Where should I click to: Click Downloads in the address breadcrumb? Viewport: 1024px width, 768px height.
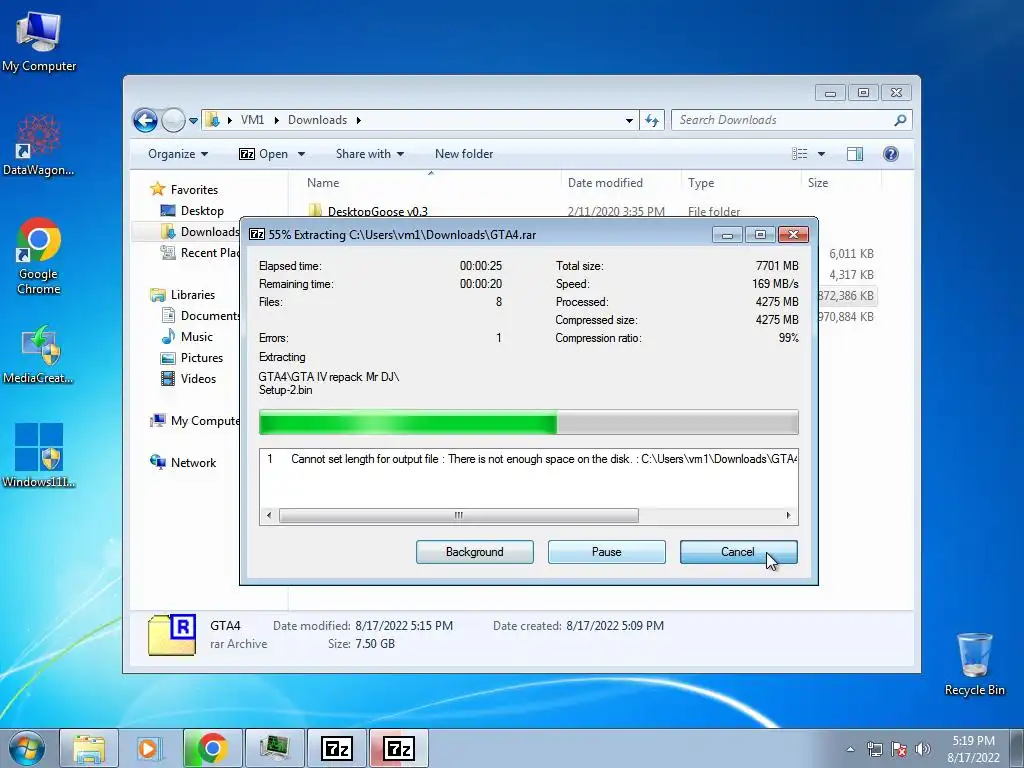click(x=317, y=120)
